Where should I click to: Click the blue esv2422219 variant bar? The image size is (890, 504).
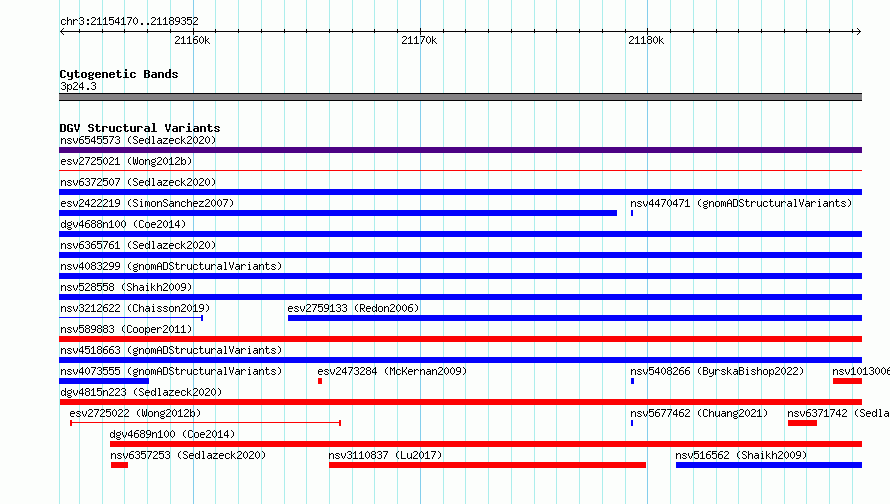(338, 213)
